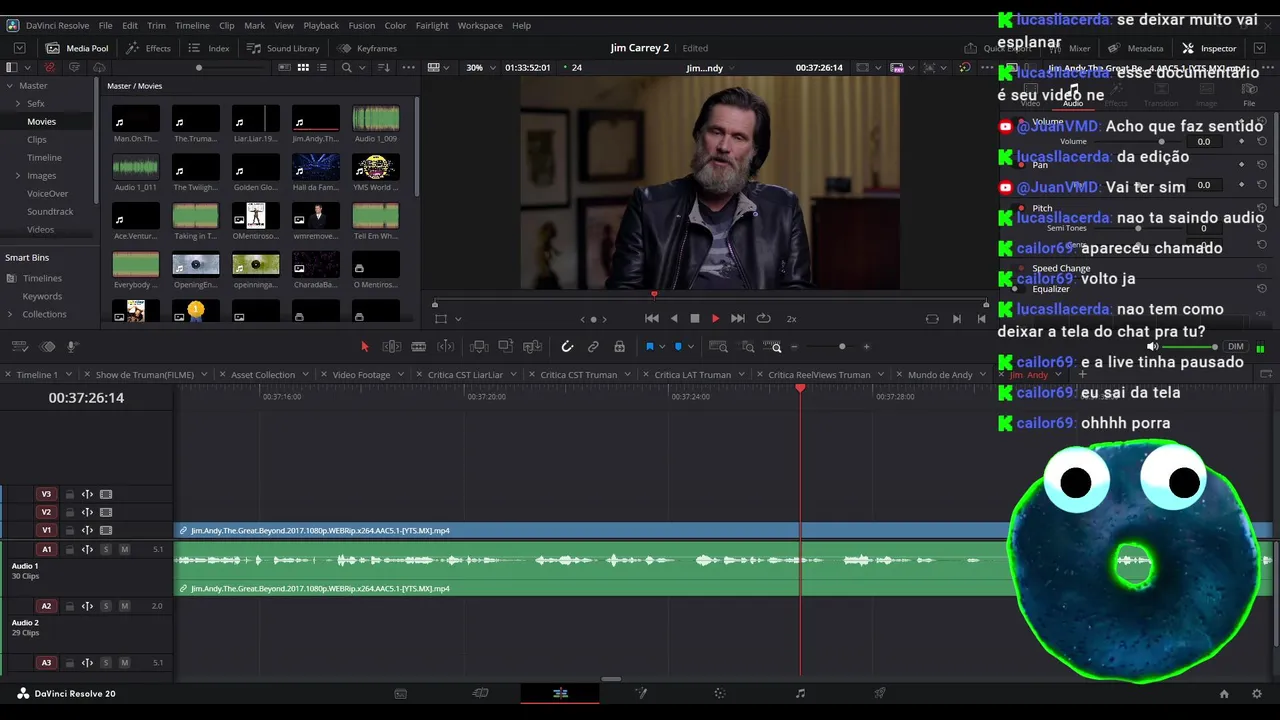Viewport: 1280px width, 720px height.
Task: Play forward in the viewer
Action: click(715, 318)
